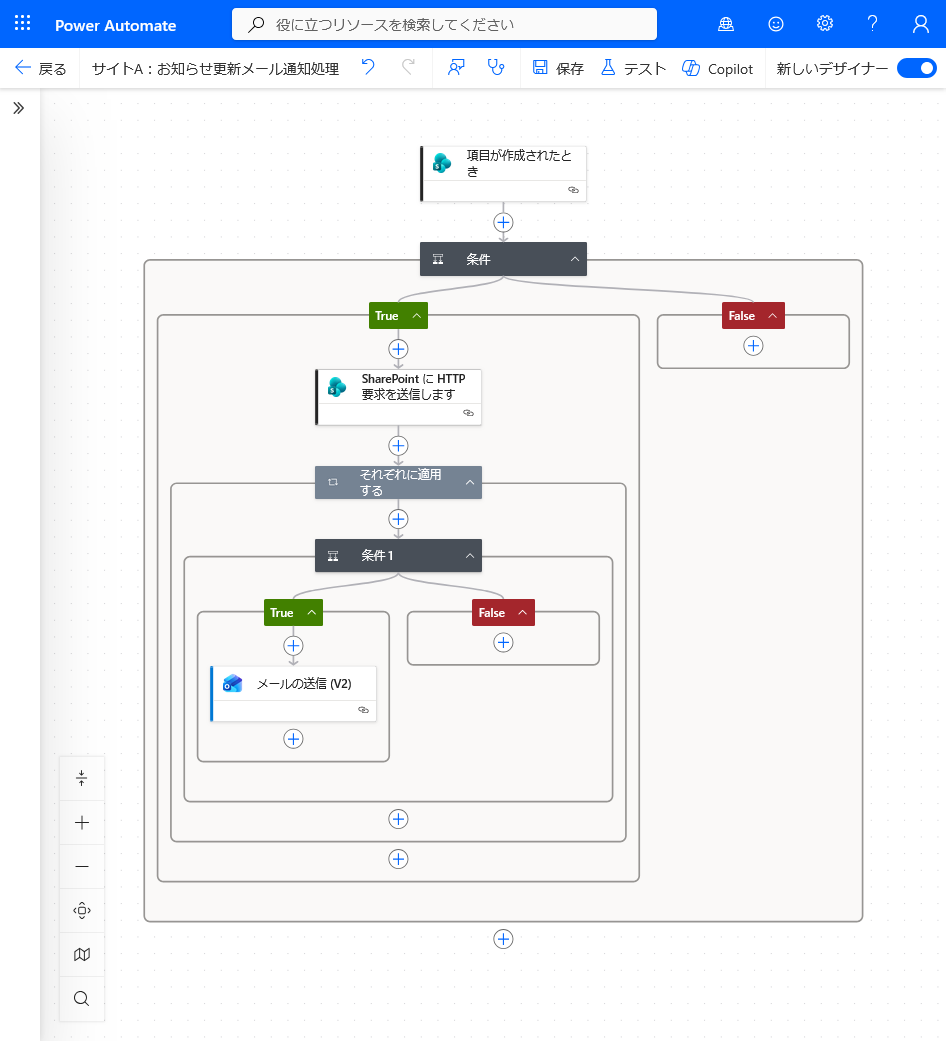Collapse the 条件 1 False branch

coord(521,613)
